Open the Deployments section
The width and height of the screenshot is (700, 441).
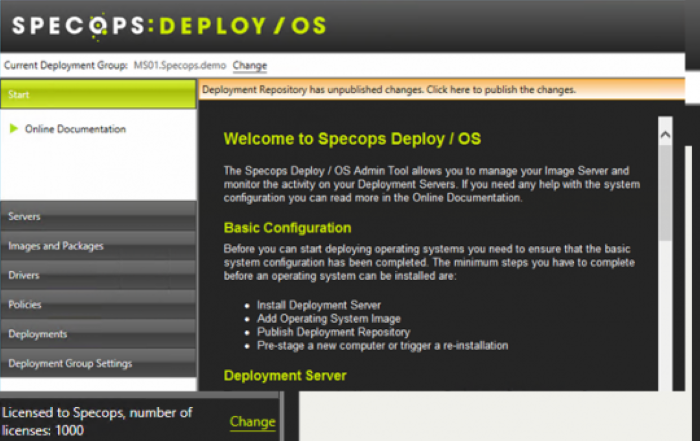point(98,334)
